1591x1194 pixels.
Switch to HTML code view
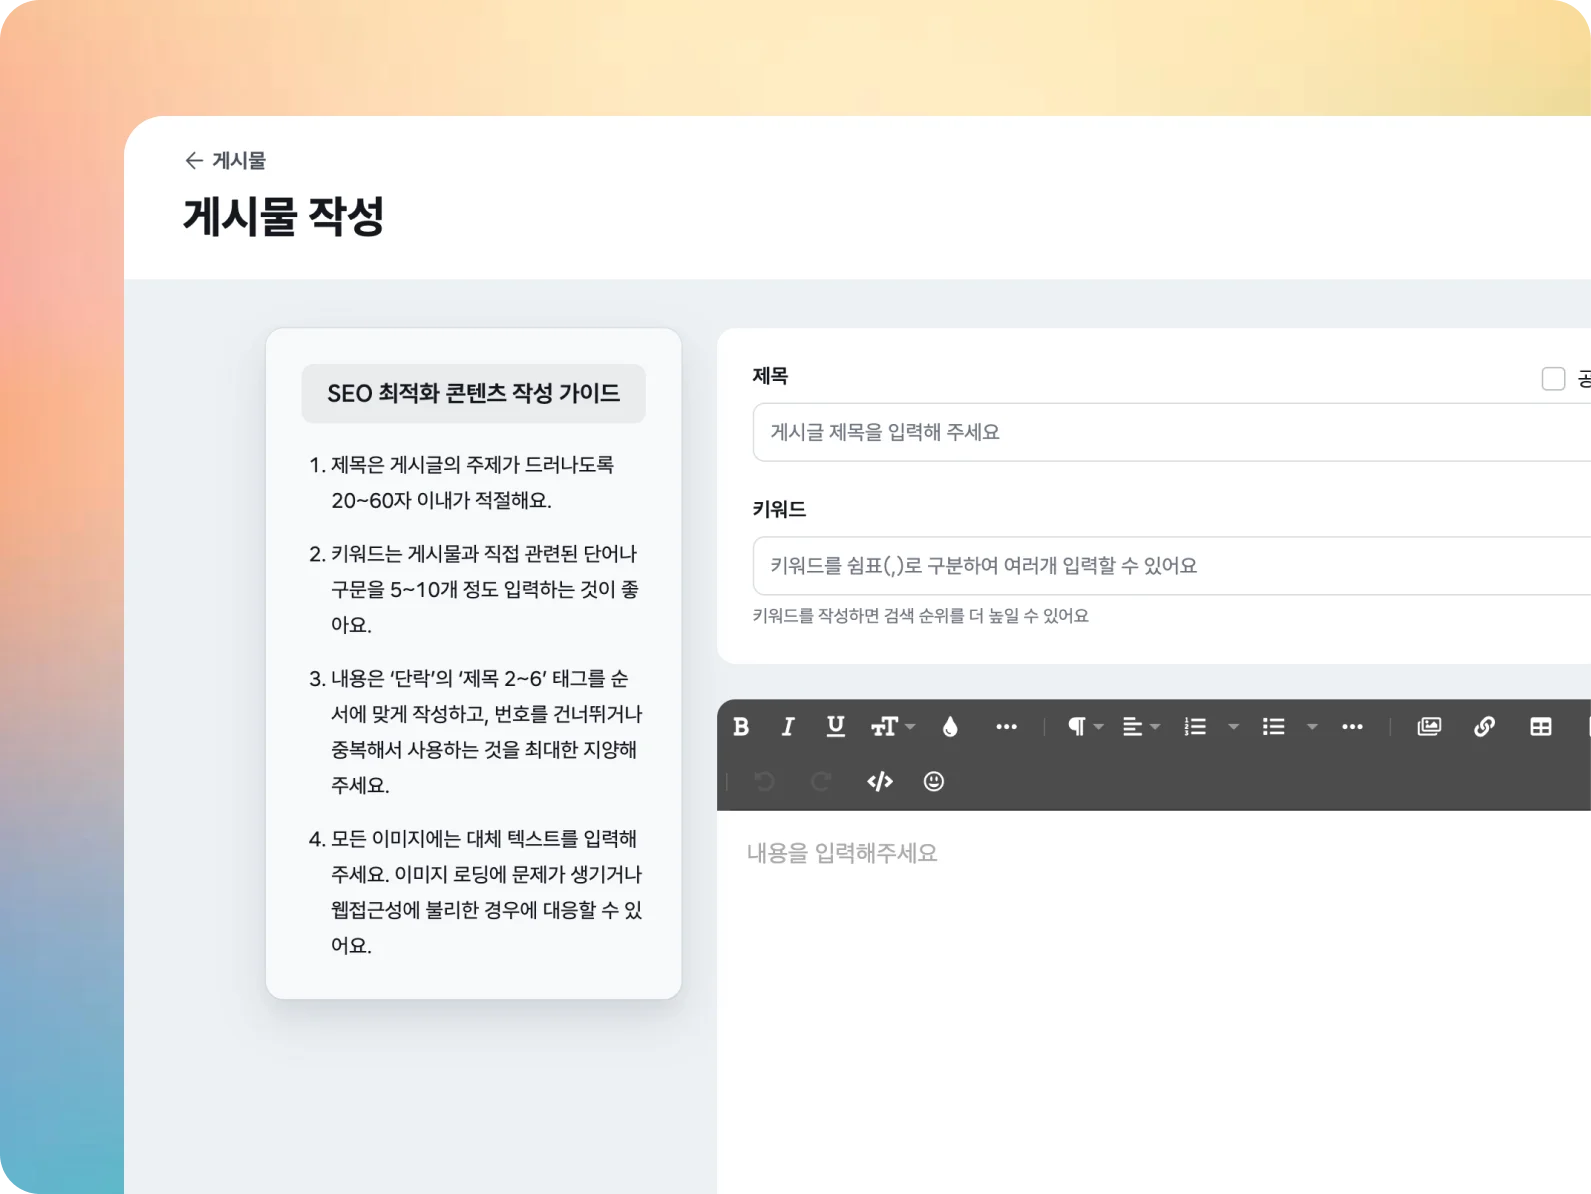(x=880, y=782)
